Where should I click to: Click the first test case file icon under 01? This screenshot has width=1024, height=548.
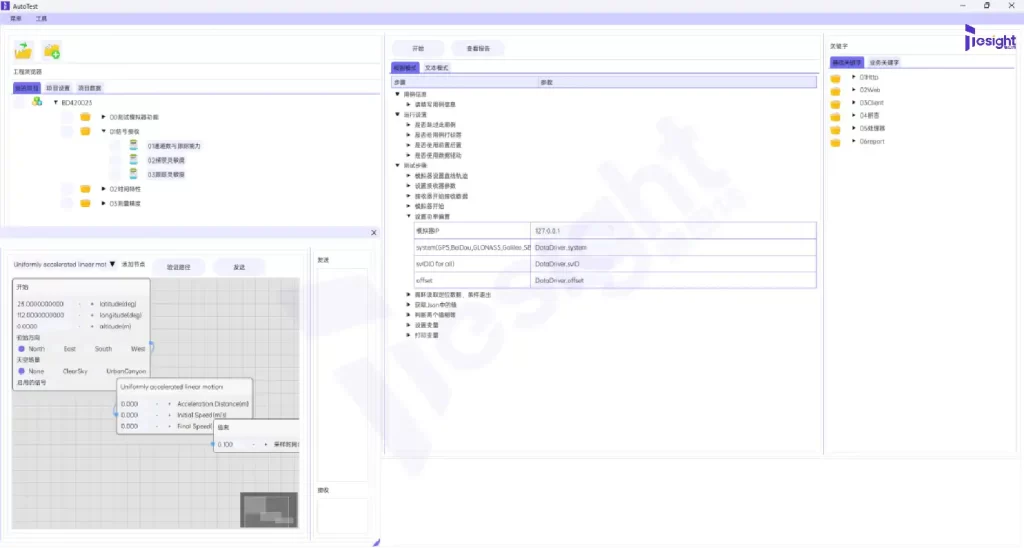[133, 145]
